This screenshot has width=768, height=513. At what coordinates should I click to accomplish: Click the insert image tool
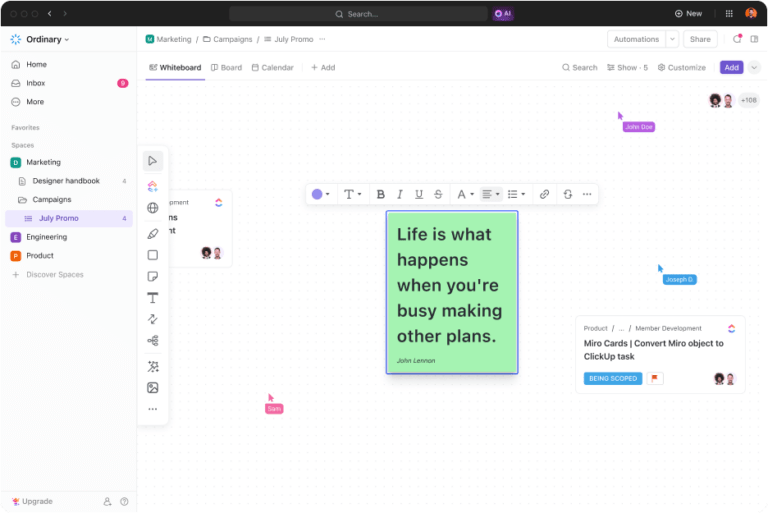coord(152,388)
